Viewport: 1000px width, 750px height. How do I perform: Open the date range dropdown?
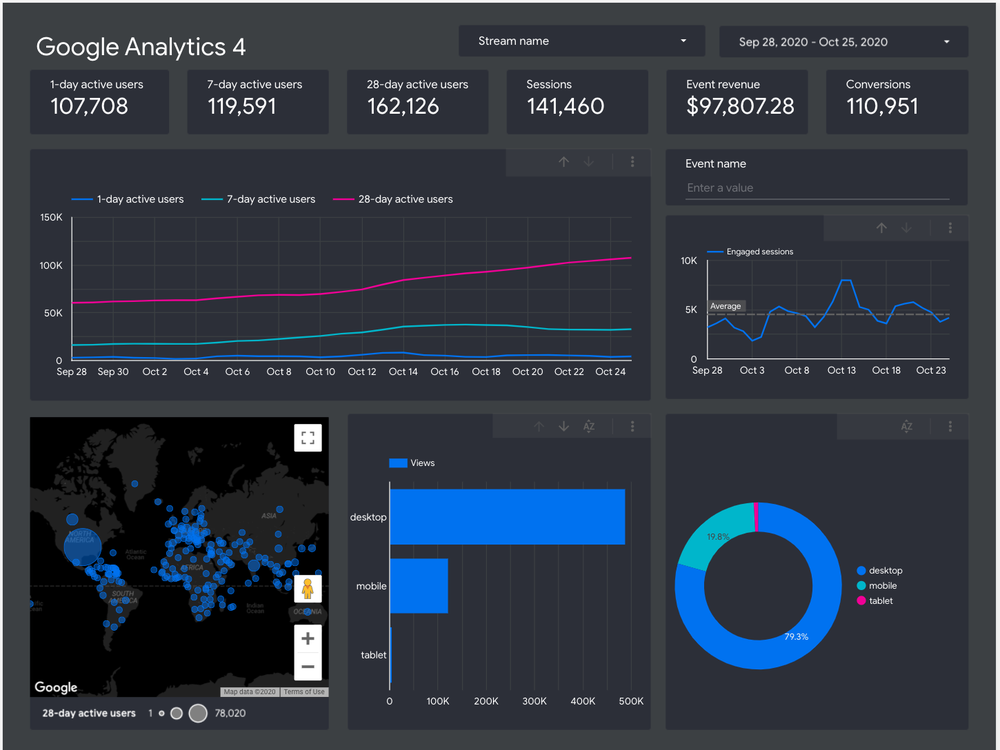[x=843, y=42]
